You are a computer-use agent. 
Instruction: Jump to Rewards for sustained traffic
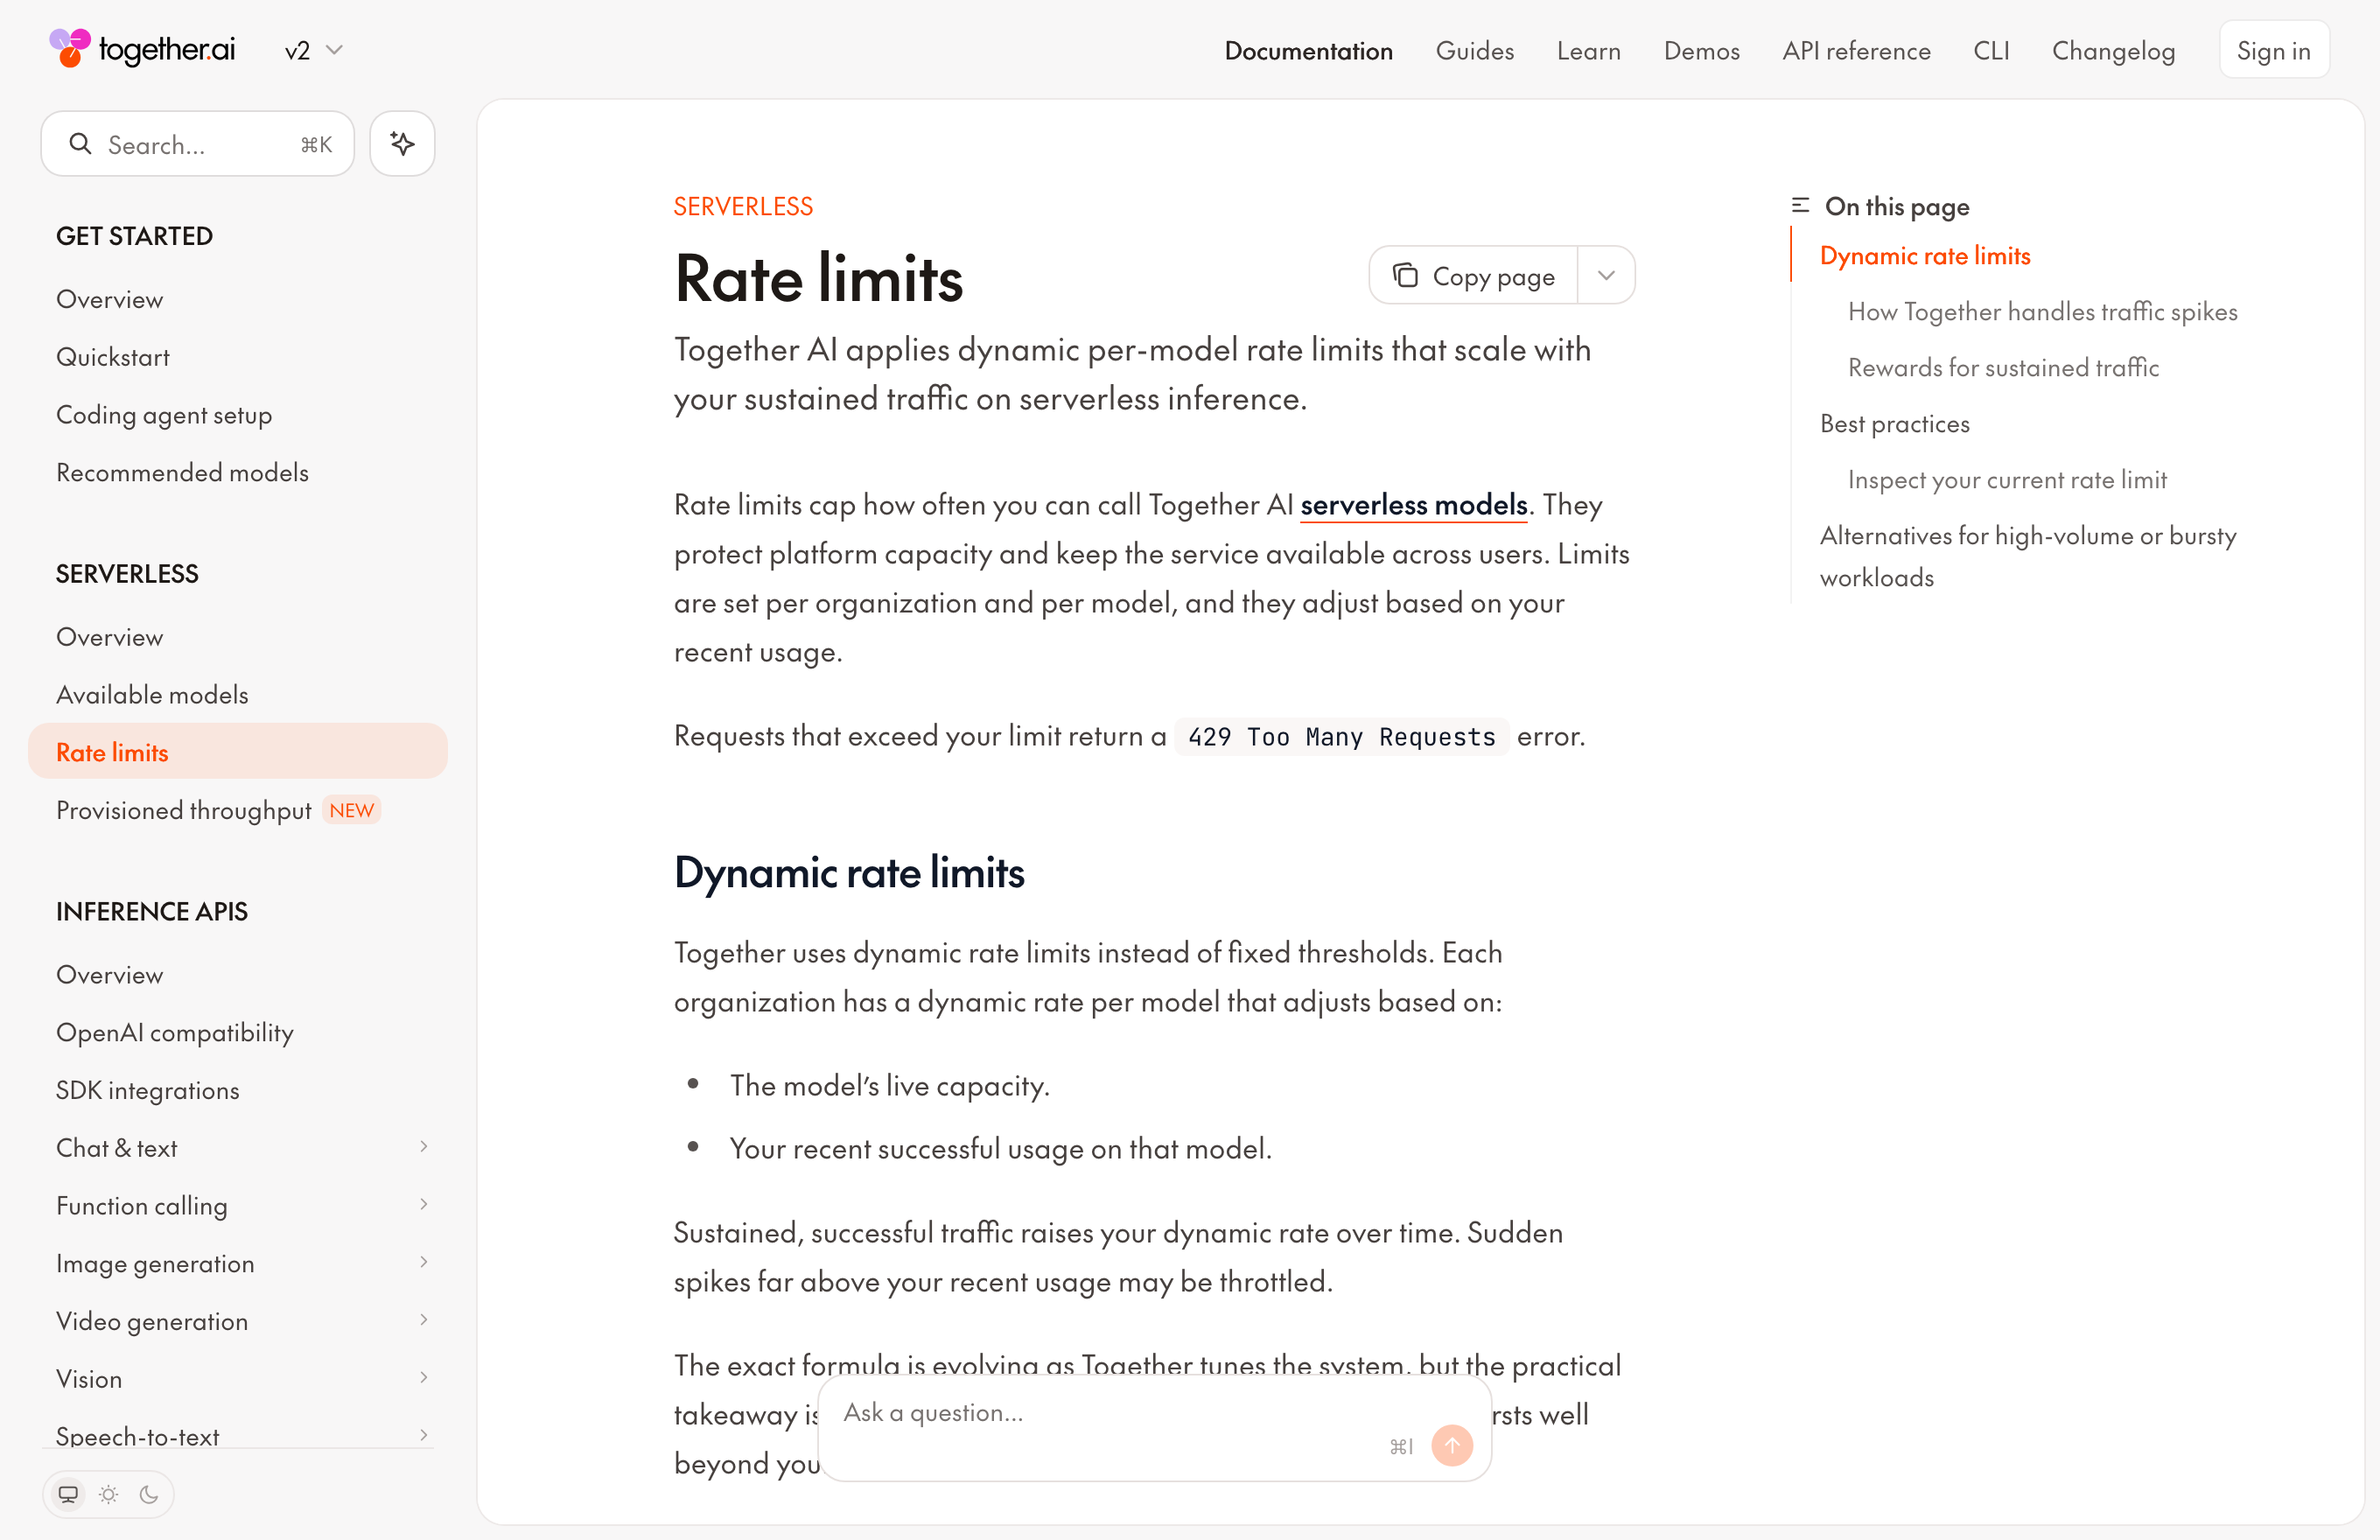pyautogui.click(x=2003, y=368)
